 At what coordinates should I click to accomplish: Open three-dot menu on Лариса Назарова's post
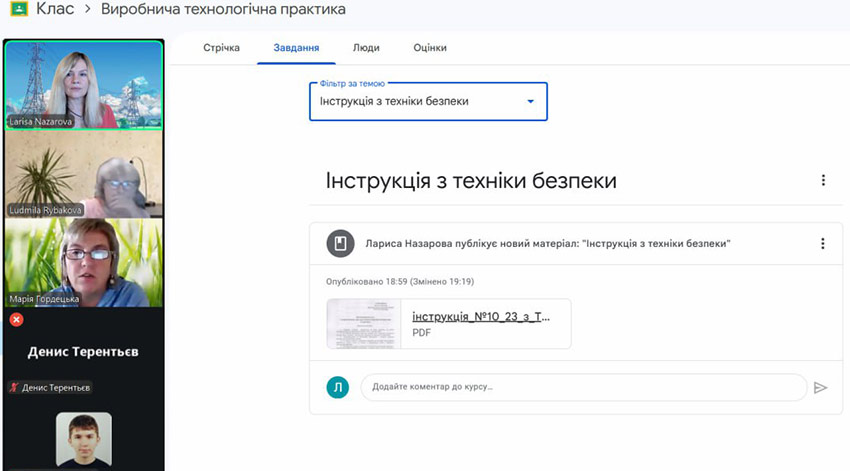(x=823, y=244)
